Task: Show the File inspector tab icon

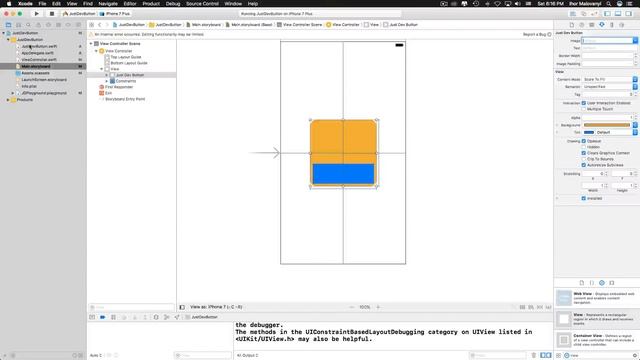Action: click(572, 25)
